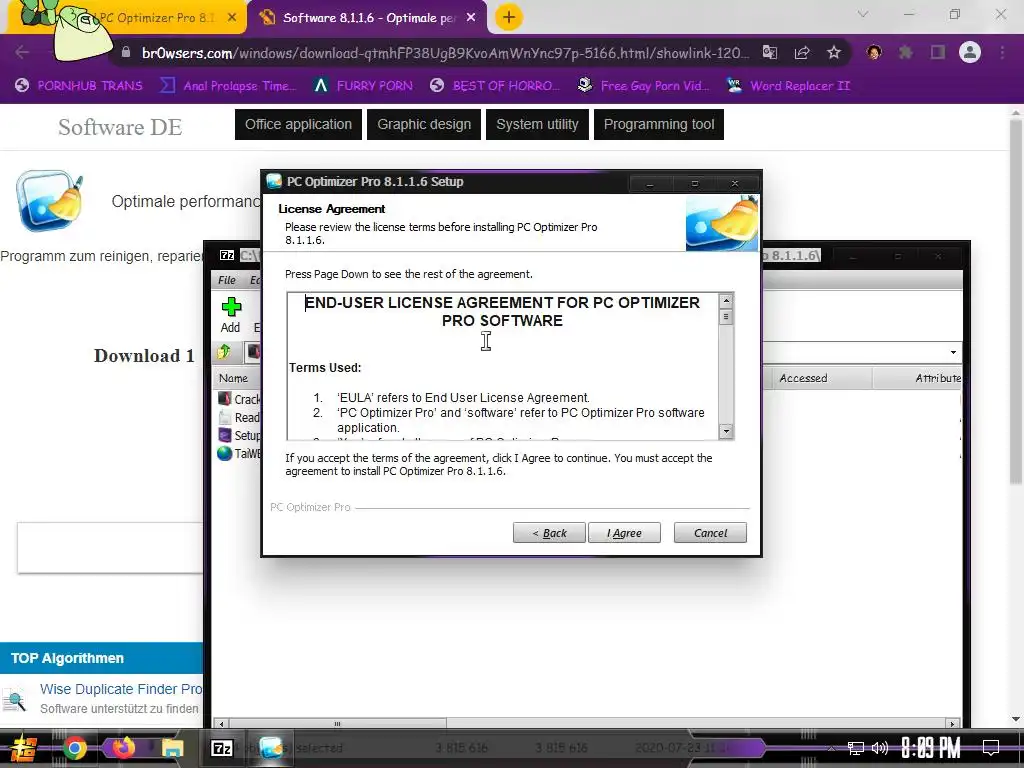Switch to PC Optimizer setup taskbar icon

271,748
